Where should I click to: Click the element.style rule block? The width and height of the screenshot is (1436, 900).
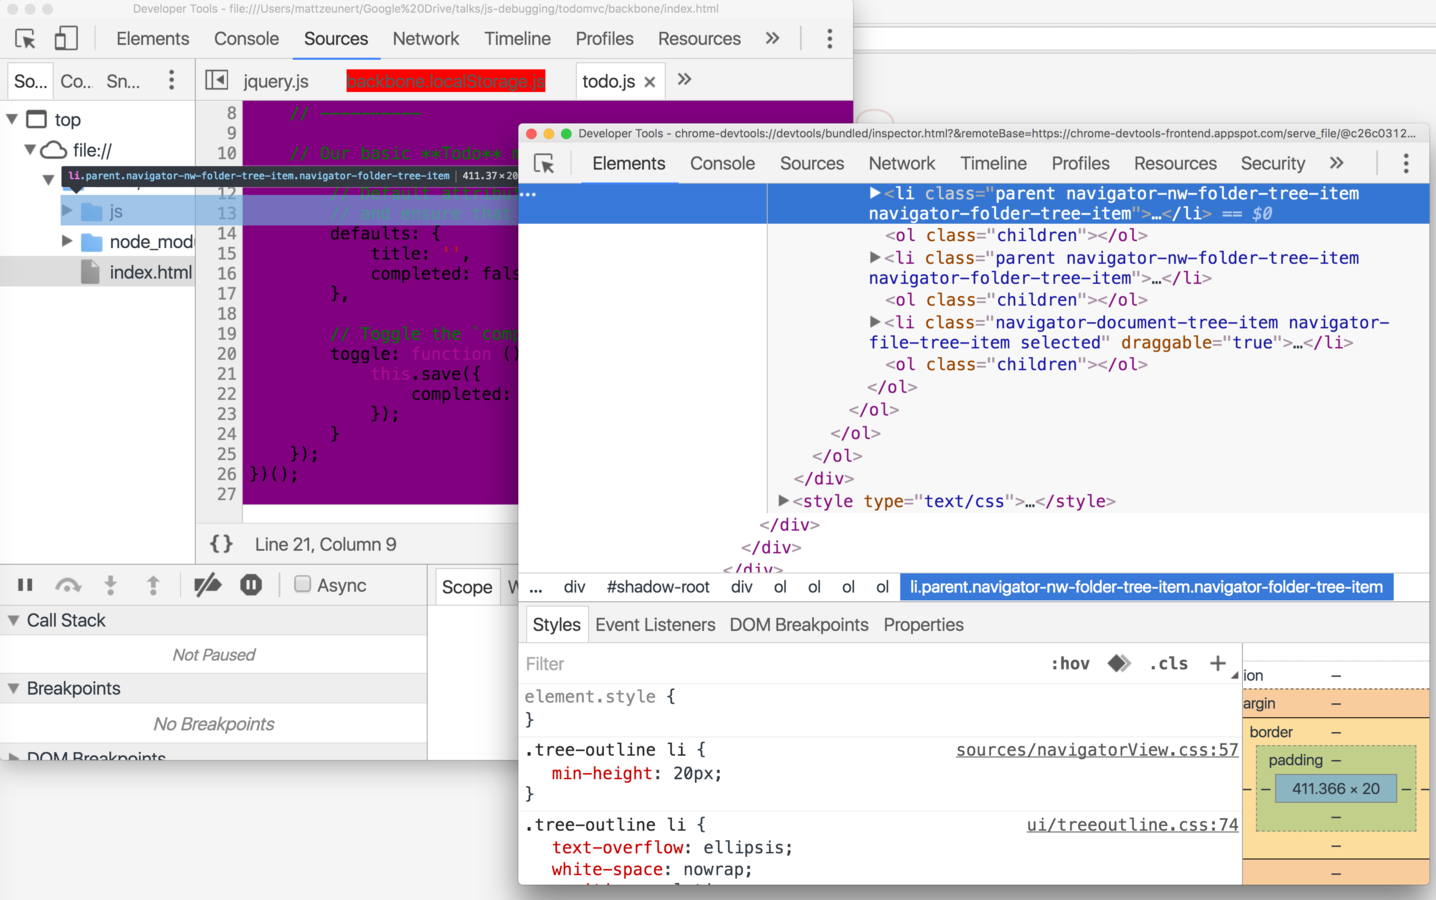click(880, 708)
